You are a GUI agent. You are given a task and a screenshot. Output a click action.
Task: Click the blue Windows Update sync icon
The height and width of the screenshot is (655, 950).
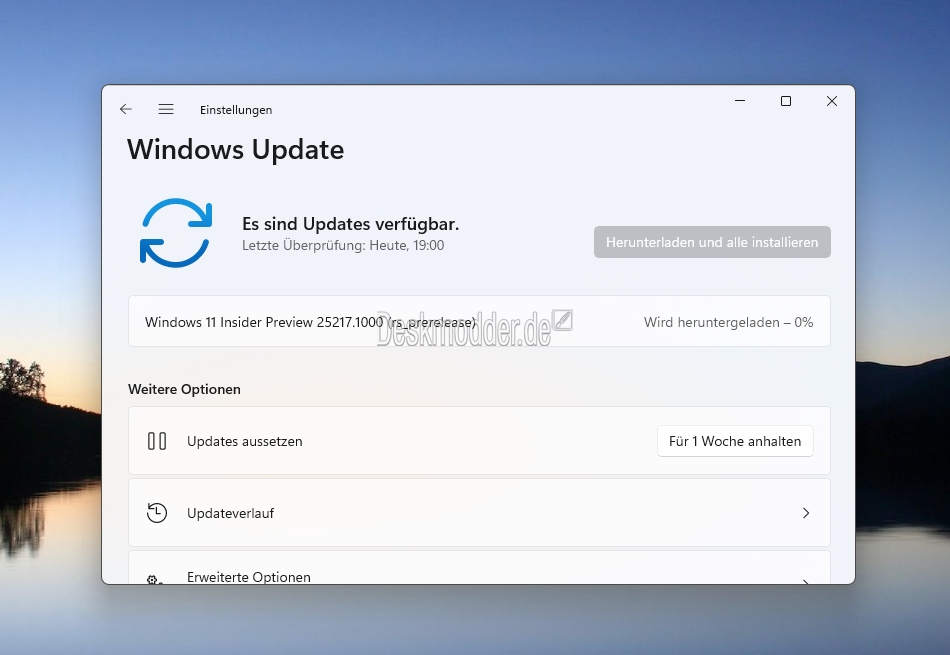[x=176, y=233]
